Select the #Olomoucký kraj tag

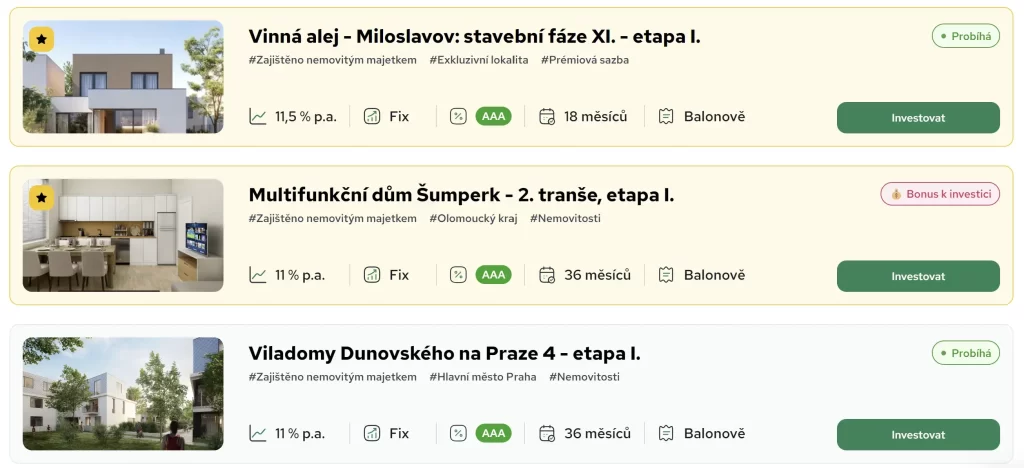[473, 219]
